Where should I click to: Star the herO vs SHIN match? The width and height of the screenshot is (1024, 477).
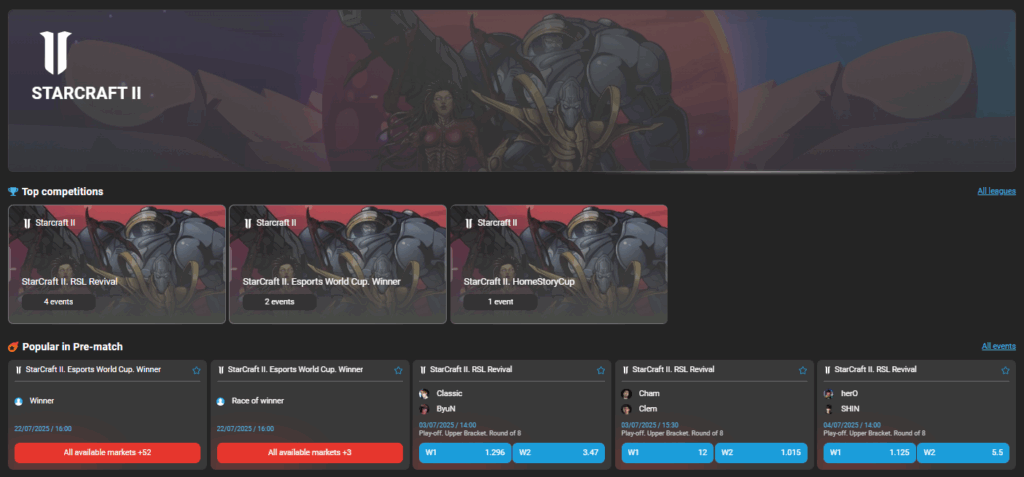[x=1005, y=370]
